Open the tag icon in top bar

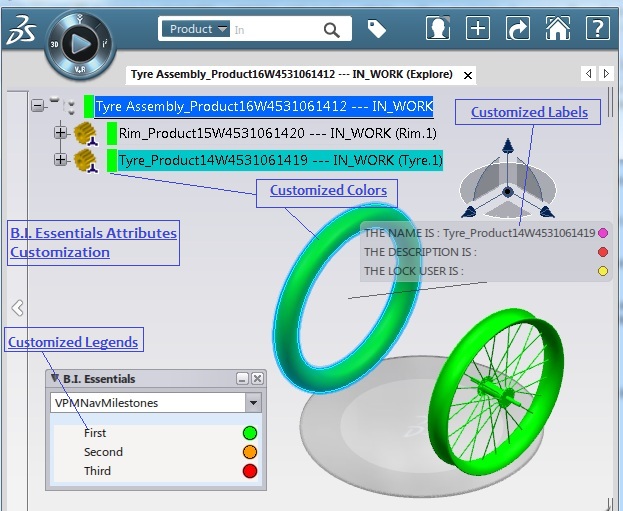376,29
